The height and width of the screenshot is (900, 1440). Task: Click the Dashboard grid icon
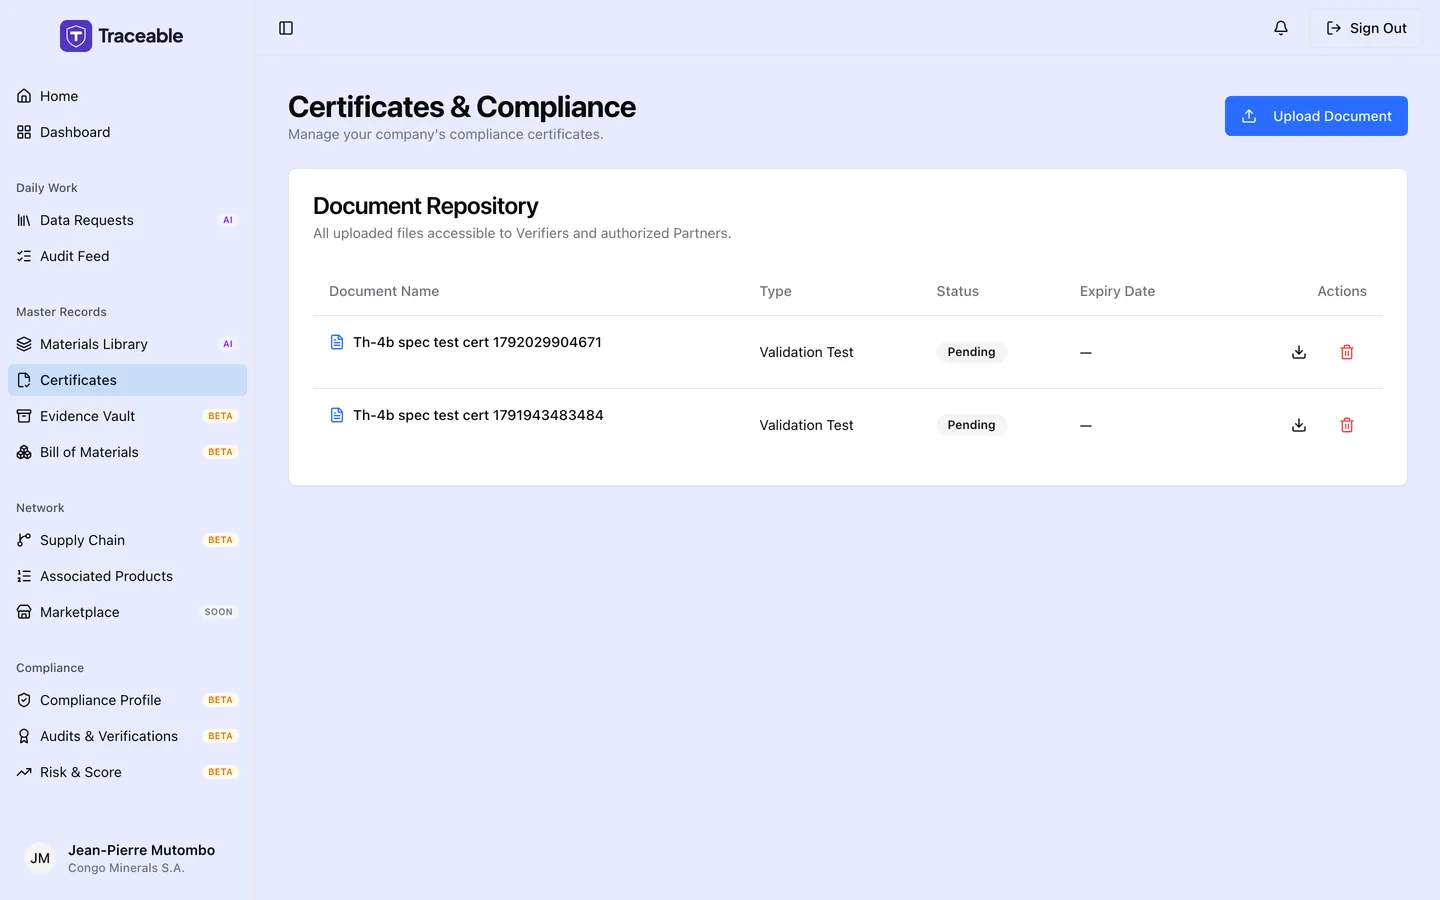pos(24,132)
